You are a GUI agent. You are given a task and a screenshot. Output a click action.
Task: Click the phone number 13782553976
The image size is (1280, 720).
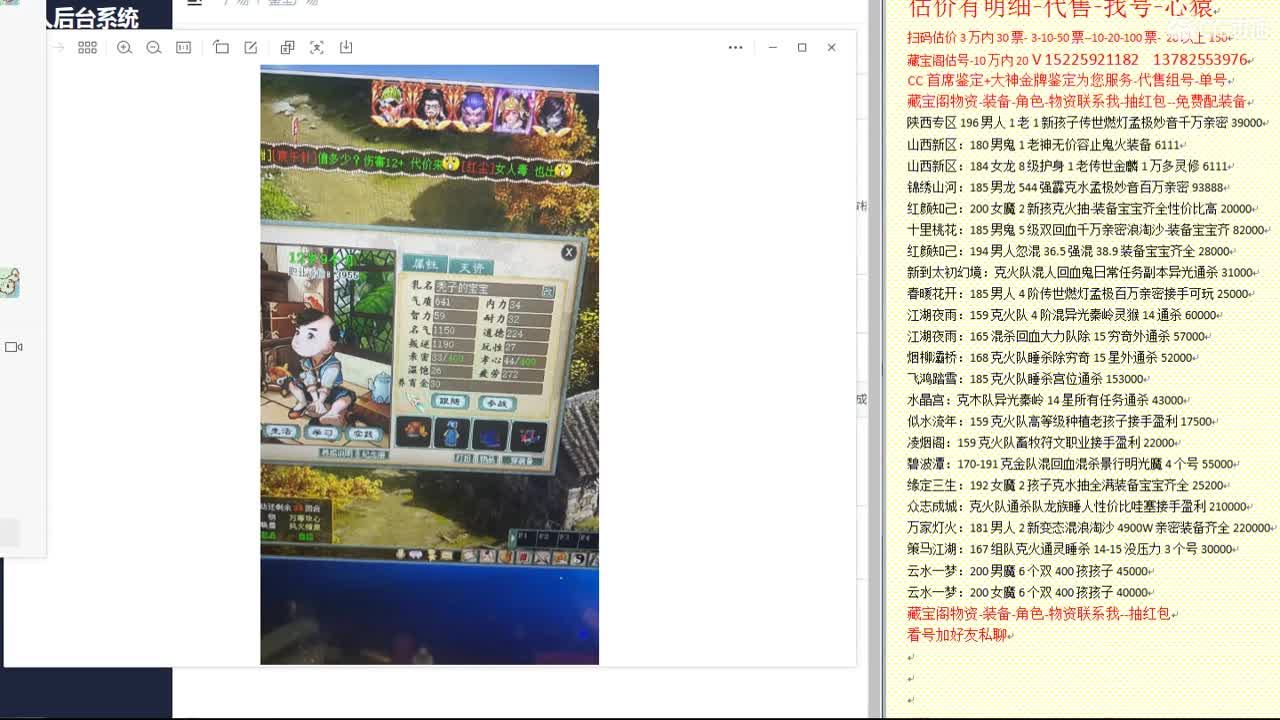1200,60
